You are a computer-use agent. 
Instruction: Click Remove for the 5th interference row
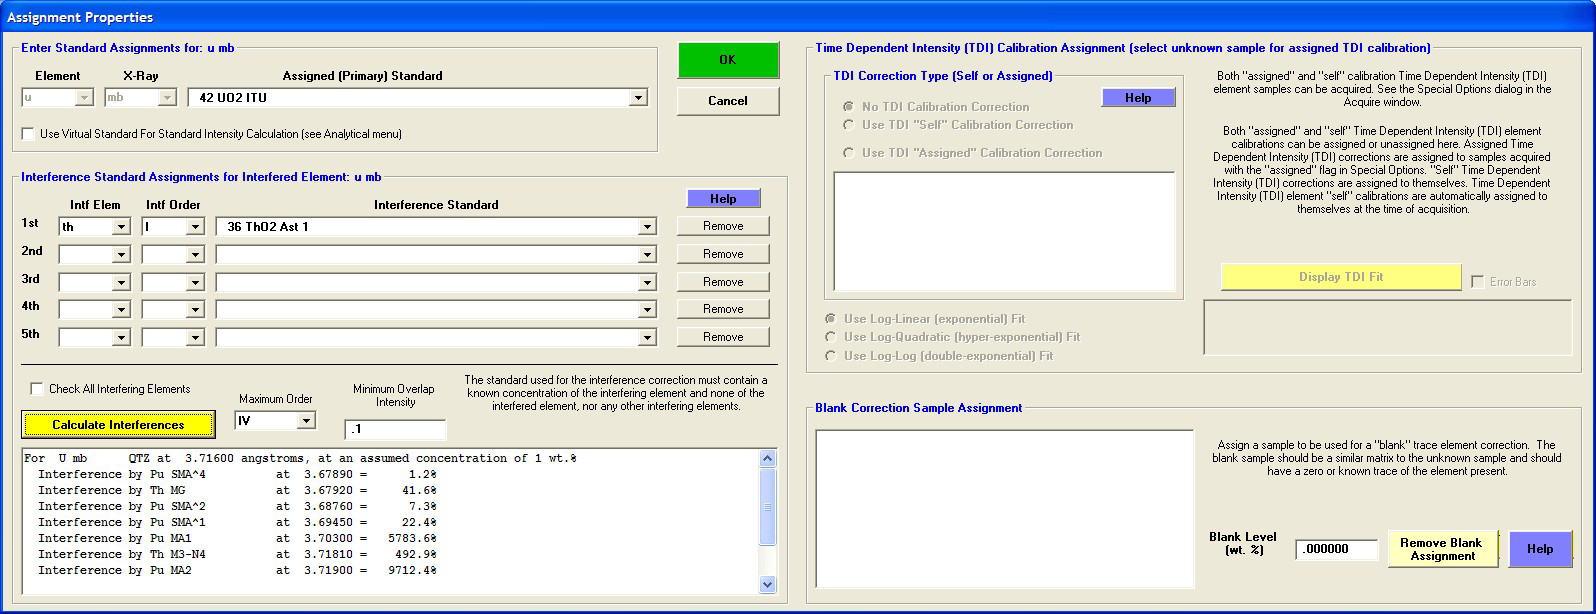pos(722,337)
